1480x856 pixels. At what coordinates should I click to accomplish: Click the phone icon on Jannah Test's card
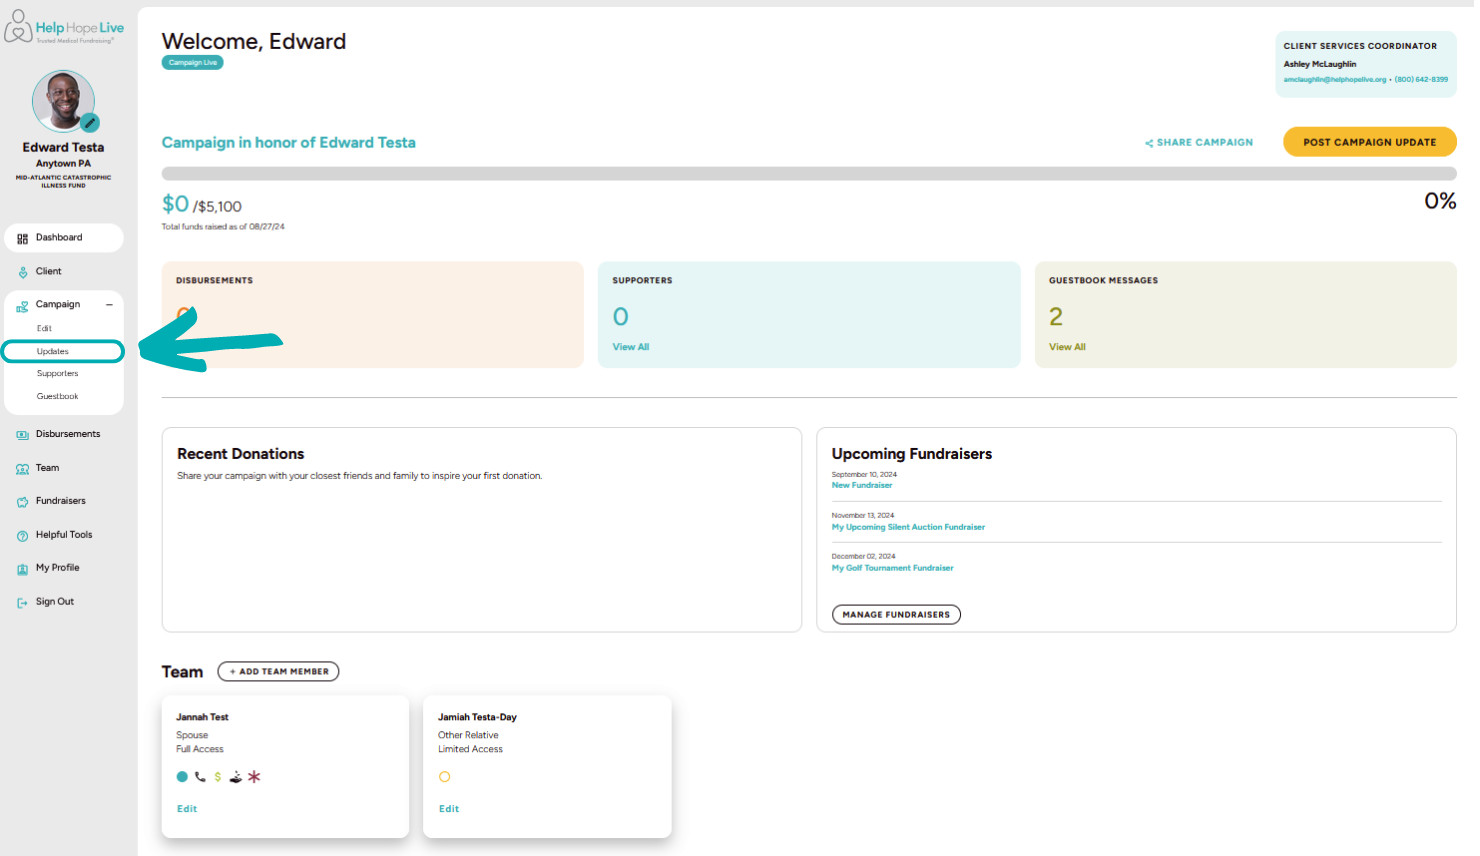200,776
